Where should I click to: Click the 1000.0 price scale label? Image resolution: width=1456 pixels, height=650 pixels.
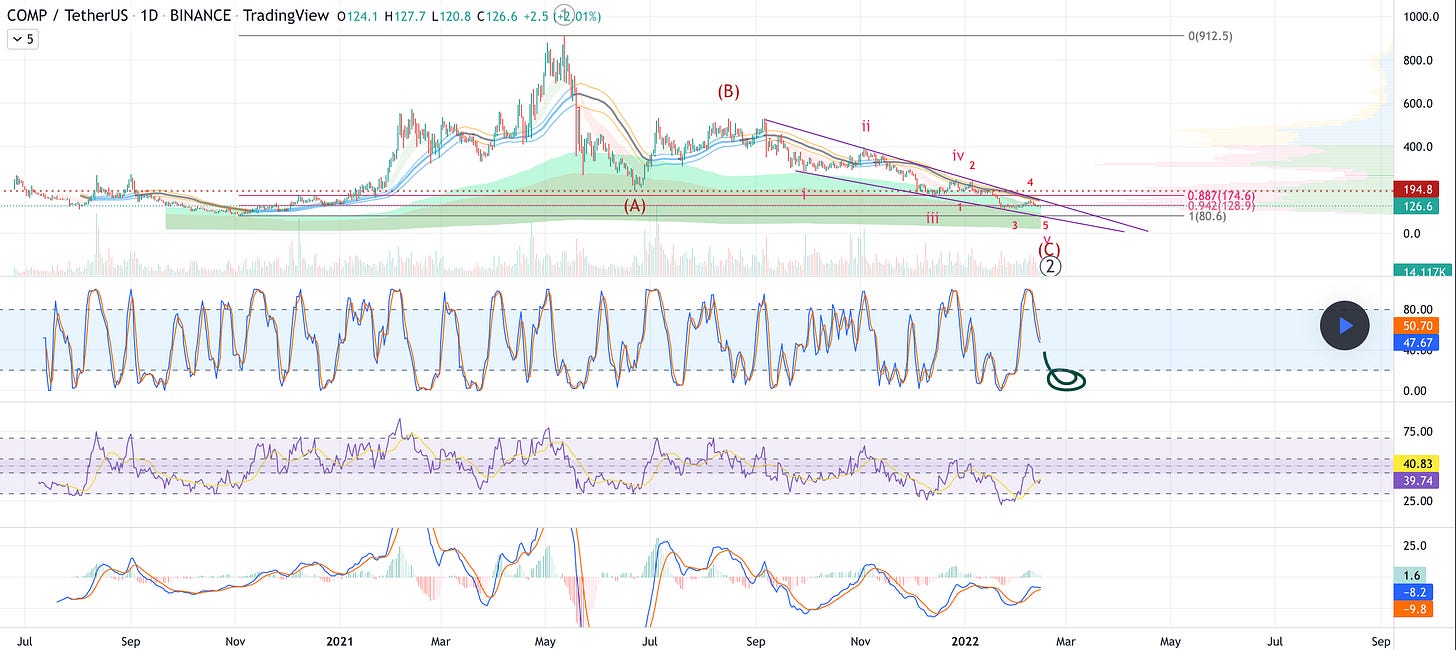pyautogui.click(x=1420, y=17)
